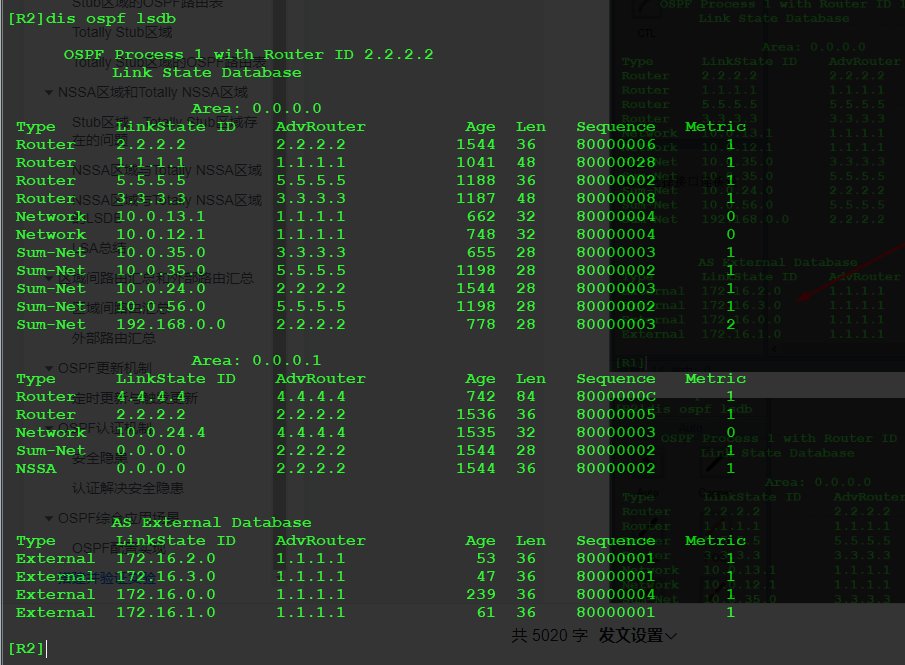
Task: Click metric value 2 in the 192.168.0.0 row
Action: (731, 324)
